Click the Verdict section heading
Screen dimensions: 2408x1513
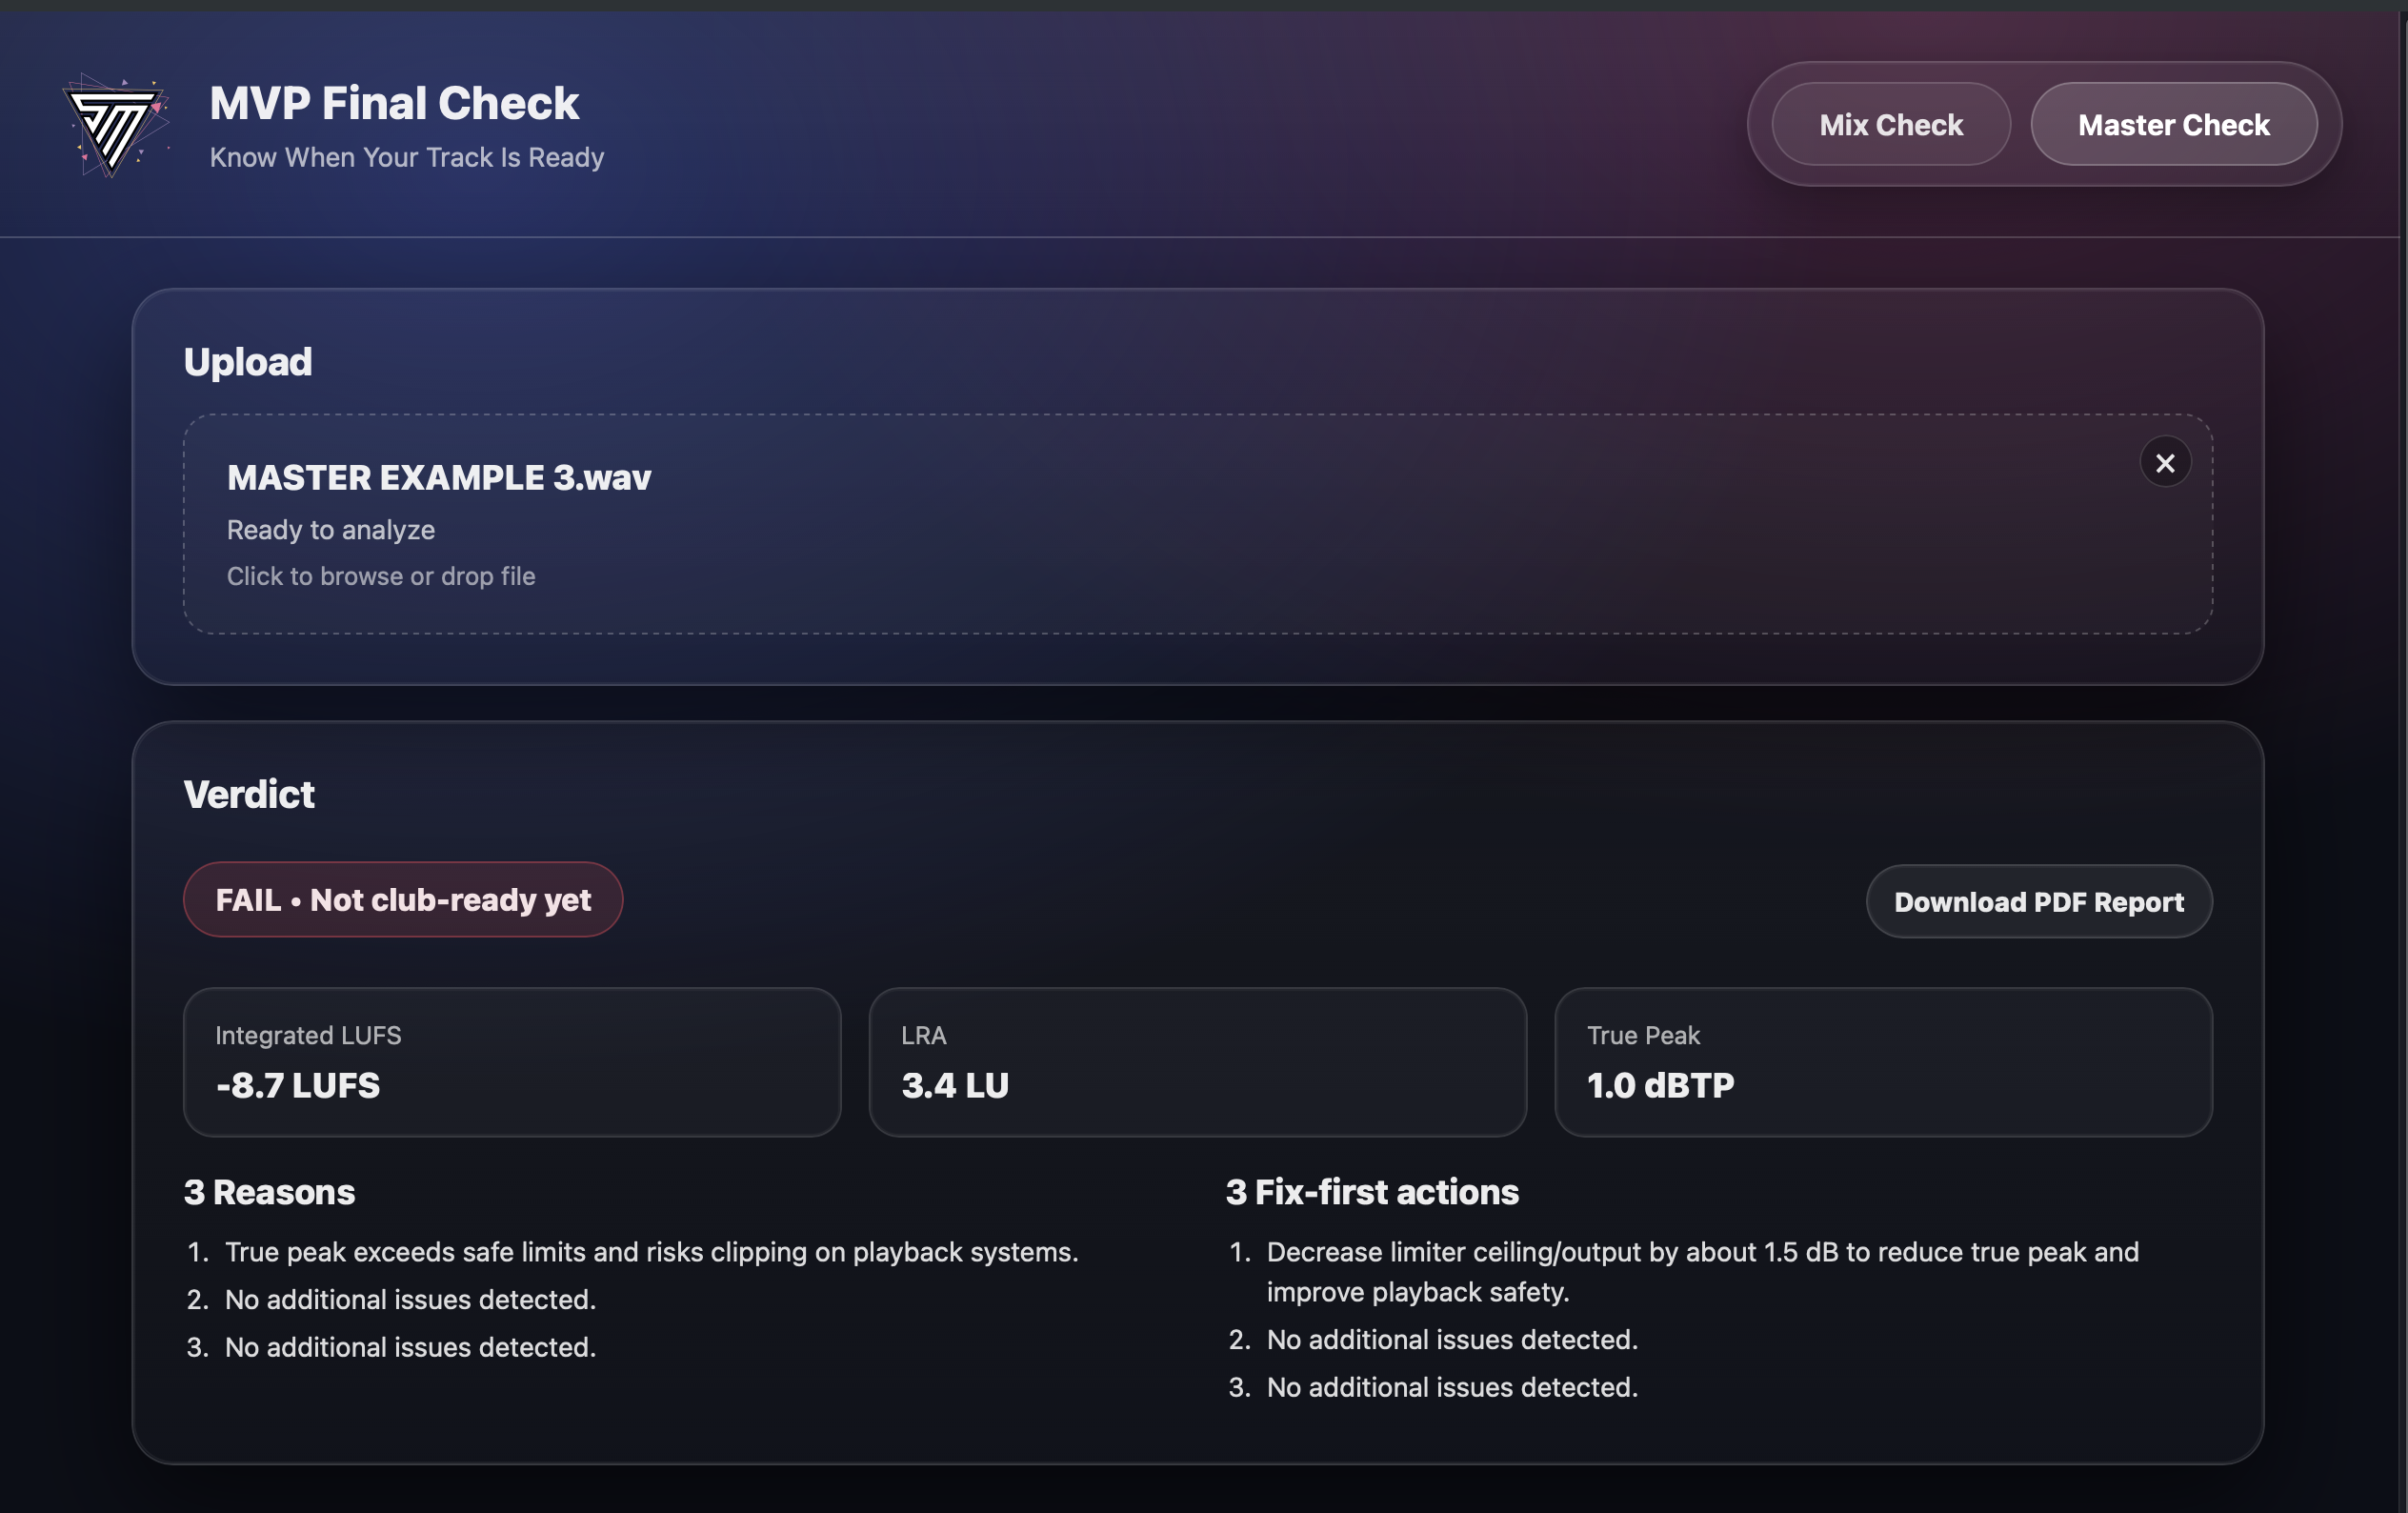point(249,795)
